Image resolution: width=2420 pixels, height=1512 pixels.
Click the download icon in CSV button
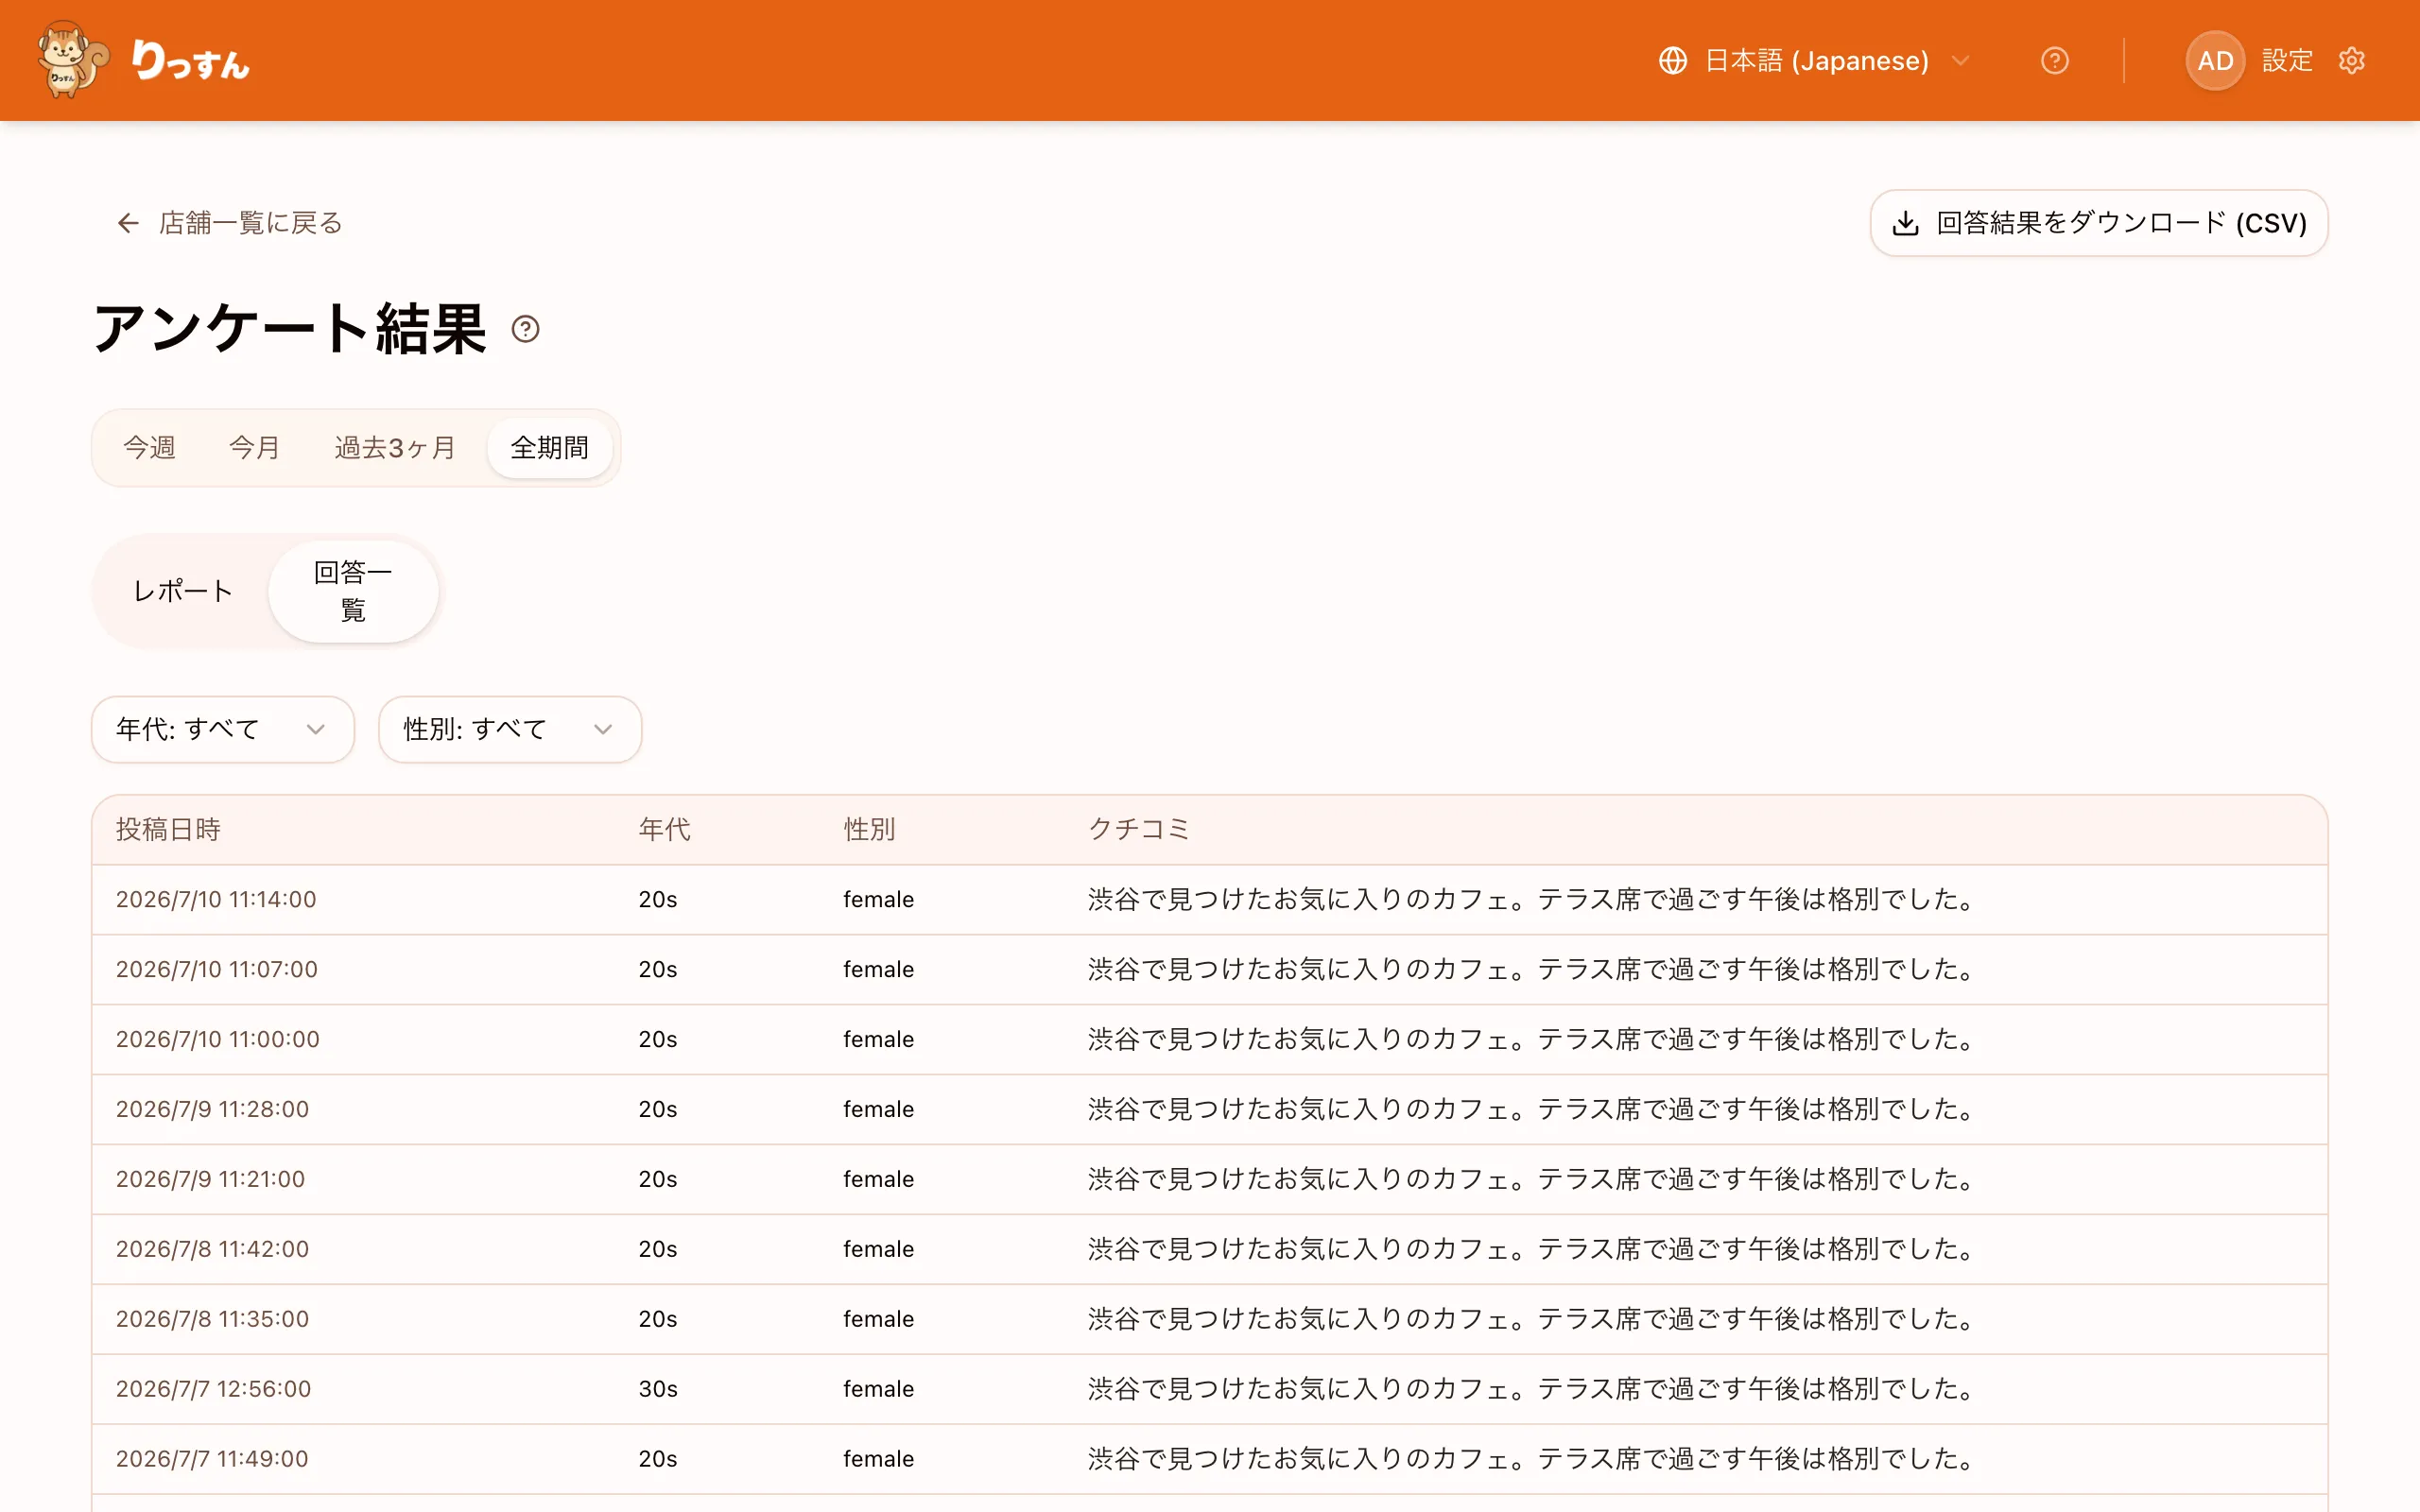point(1905,223)
